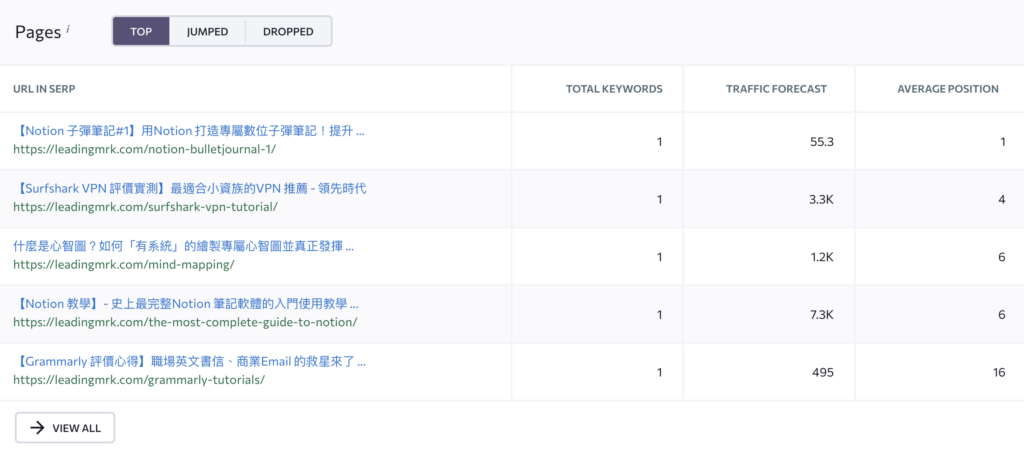Sort by AVERAGE POSITION column header
The height and width of the screenshot is (449, 1024).
pos(948,89)
